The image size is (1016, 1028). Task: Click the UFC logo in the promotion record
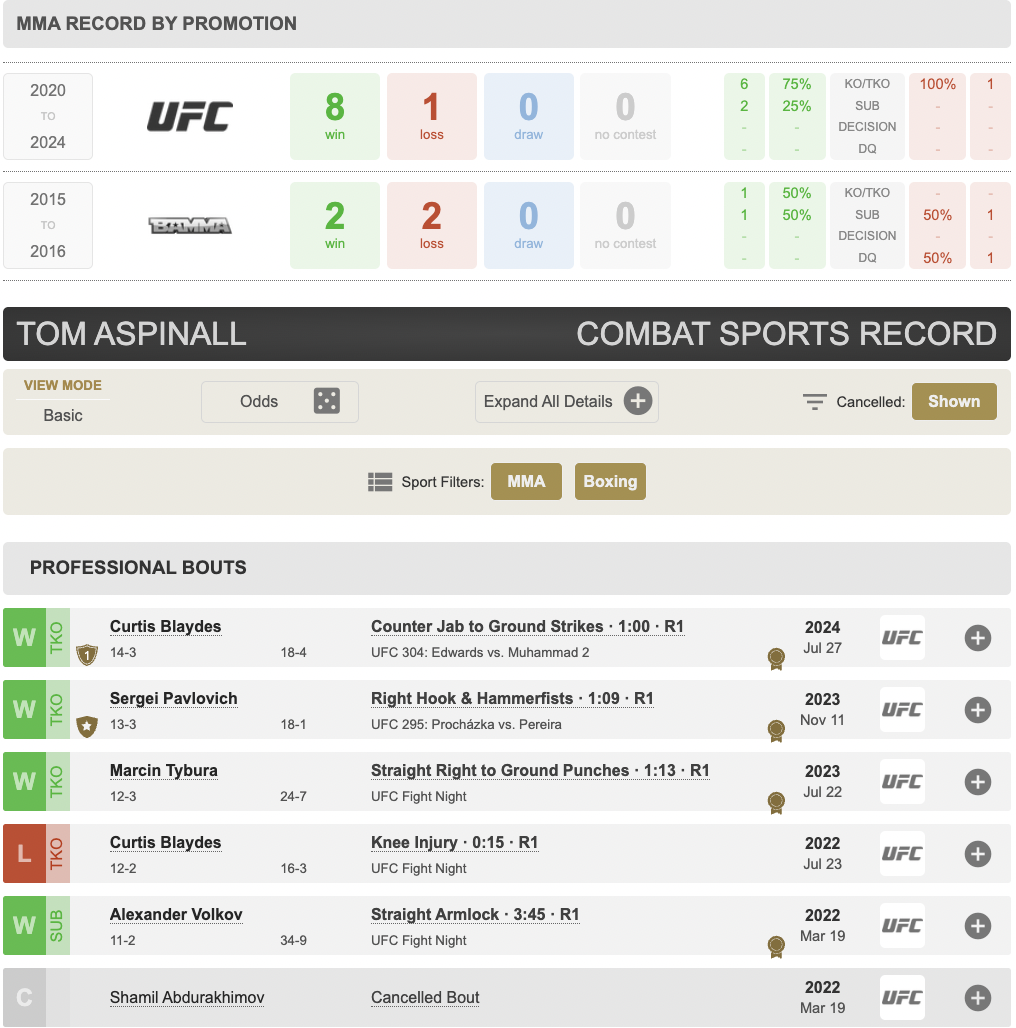pos(189,116)
